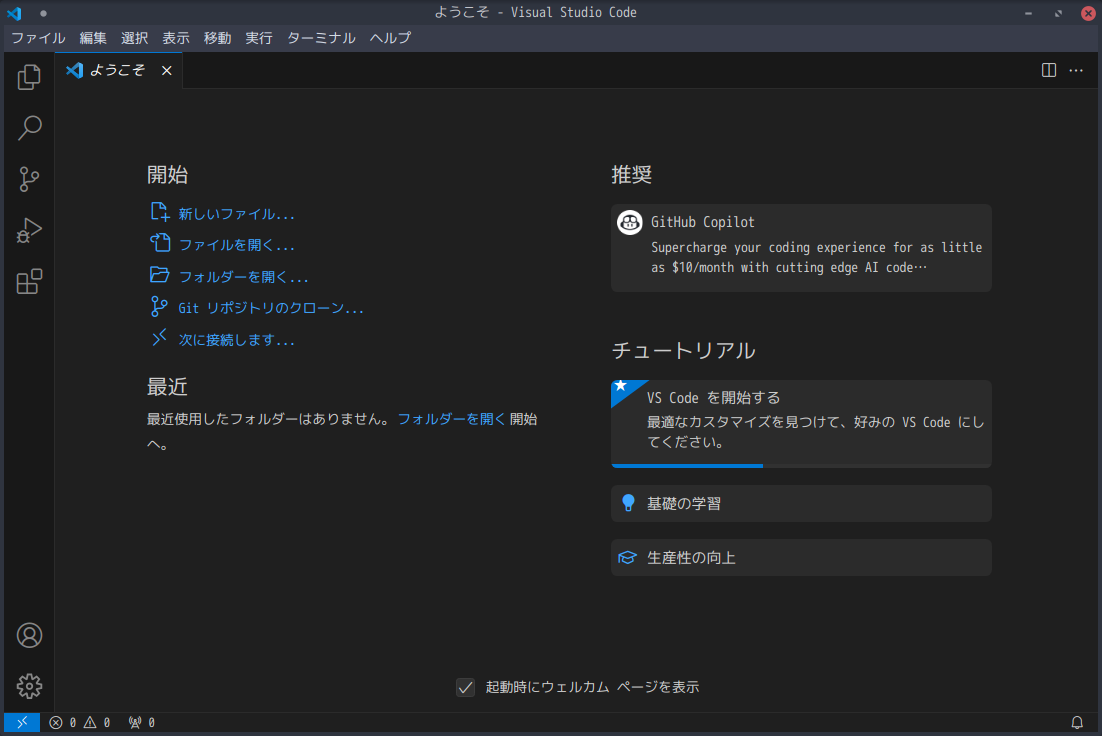Click the graduation cap icon beside 生産性の向上
Viewport: 1102px width, 736px height.
(x=627, y=557)
